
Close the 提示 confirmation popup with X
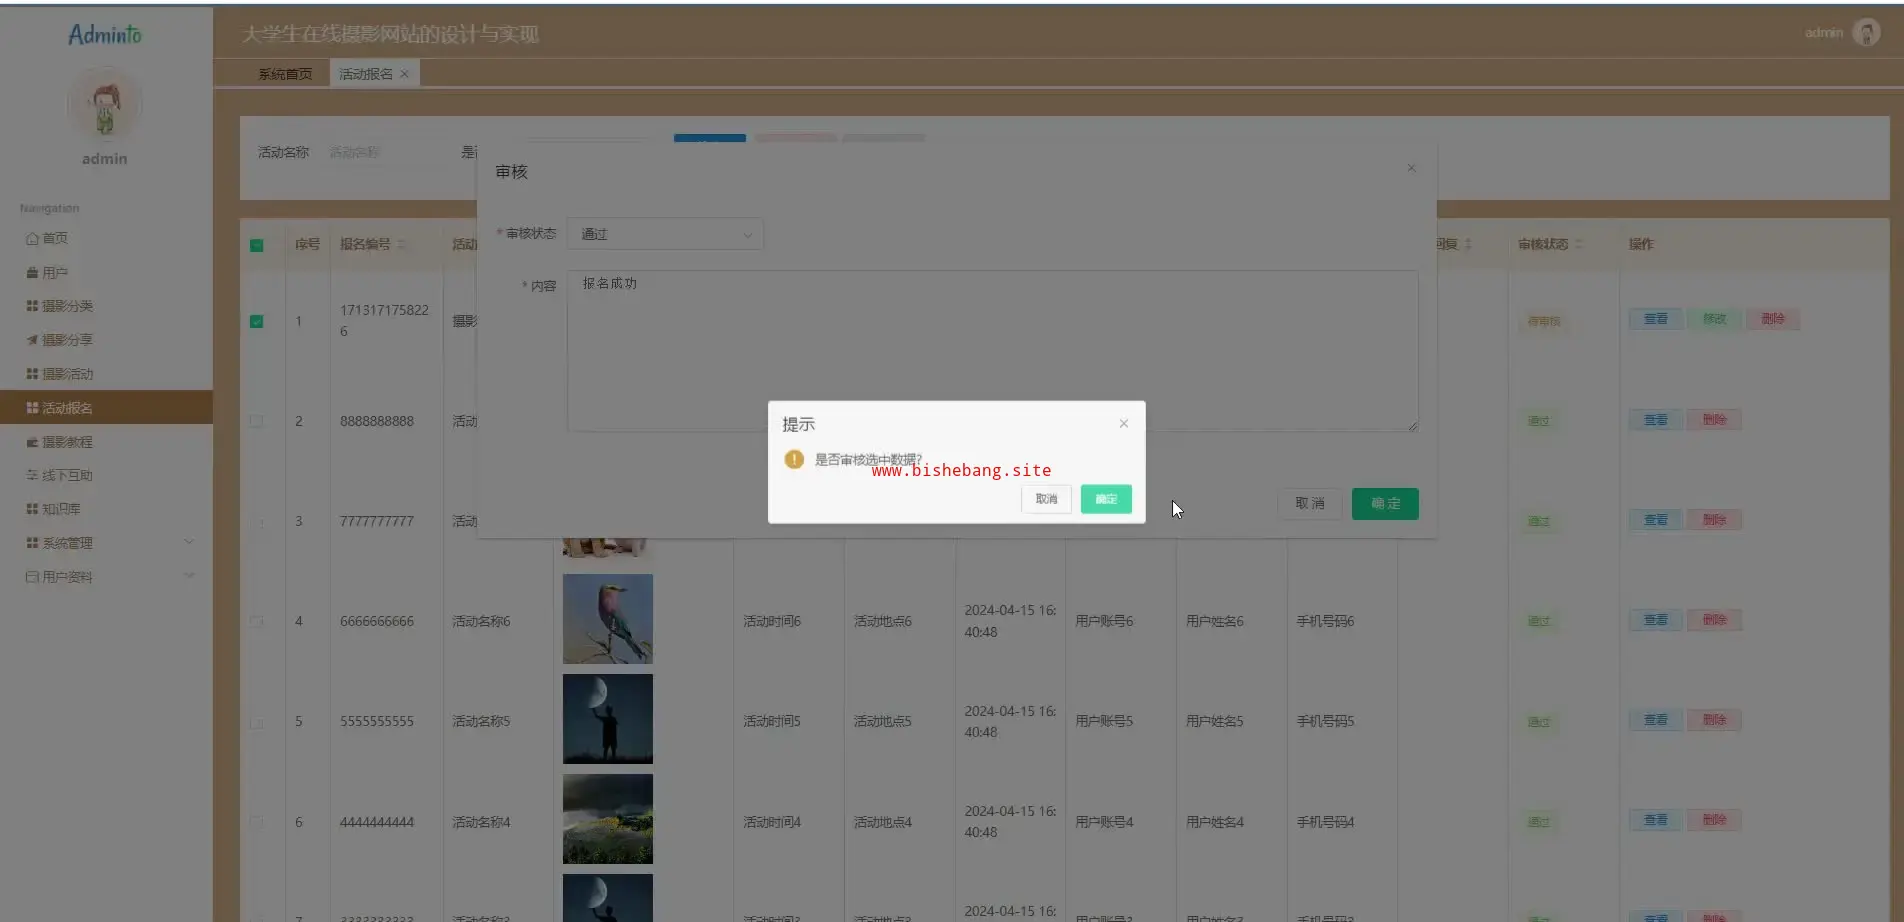pyautogui.click(x=1124, y=424)
